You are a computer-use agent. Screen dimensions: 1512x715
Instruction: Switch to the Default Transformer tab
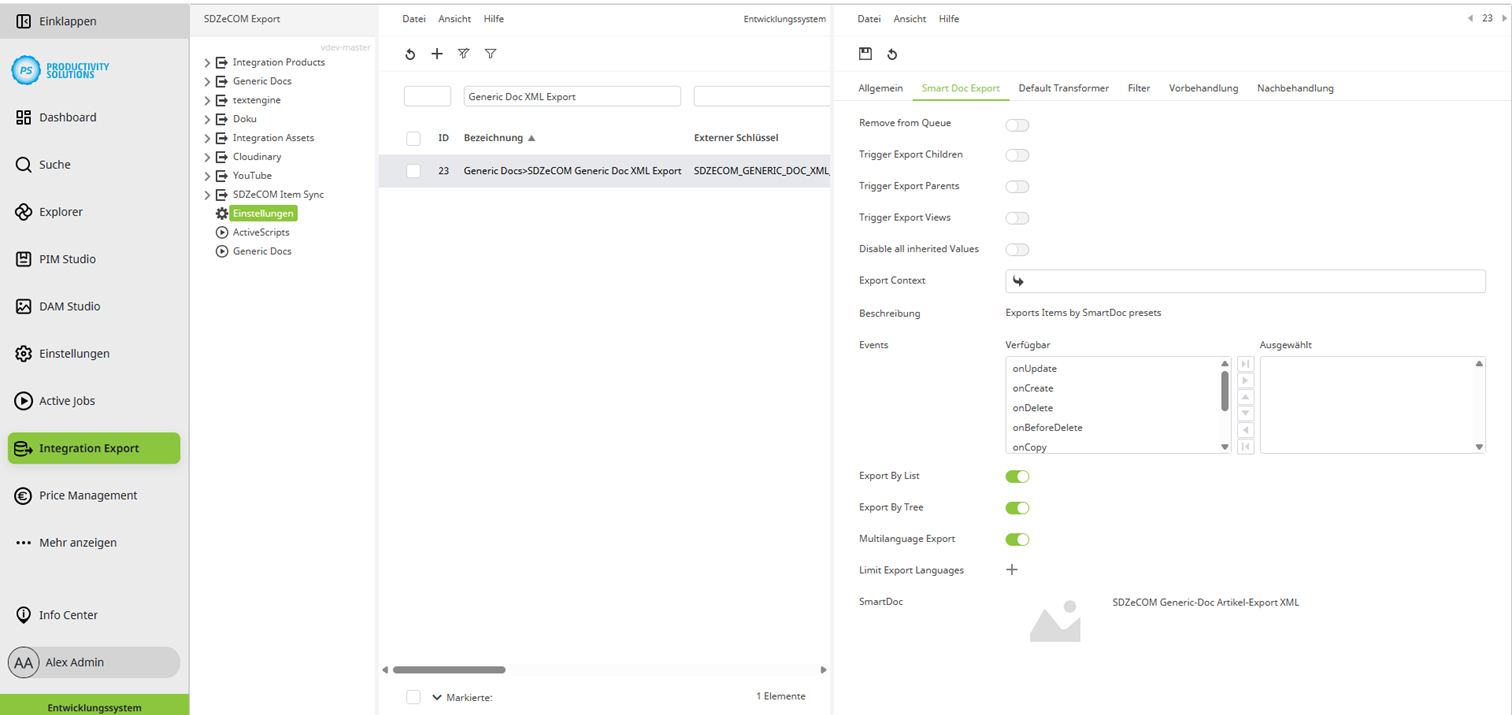[x=1063, y=88]
